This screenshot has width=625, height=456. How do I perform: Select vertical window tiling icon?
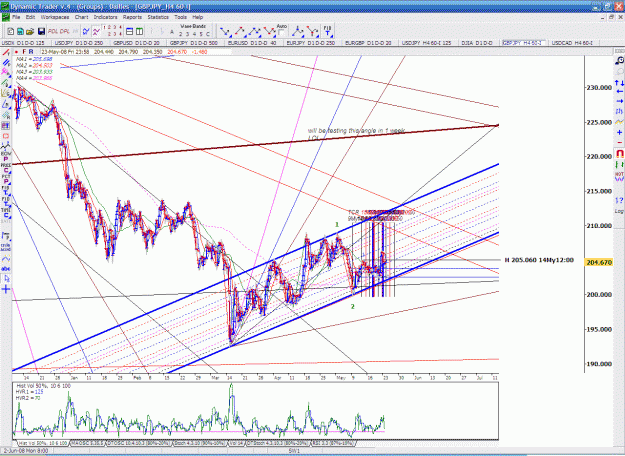tap(140, 31)
